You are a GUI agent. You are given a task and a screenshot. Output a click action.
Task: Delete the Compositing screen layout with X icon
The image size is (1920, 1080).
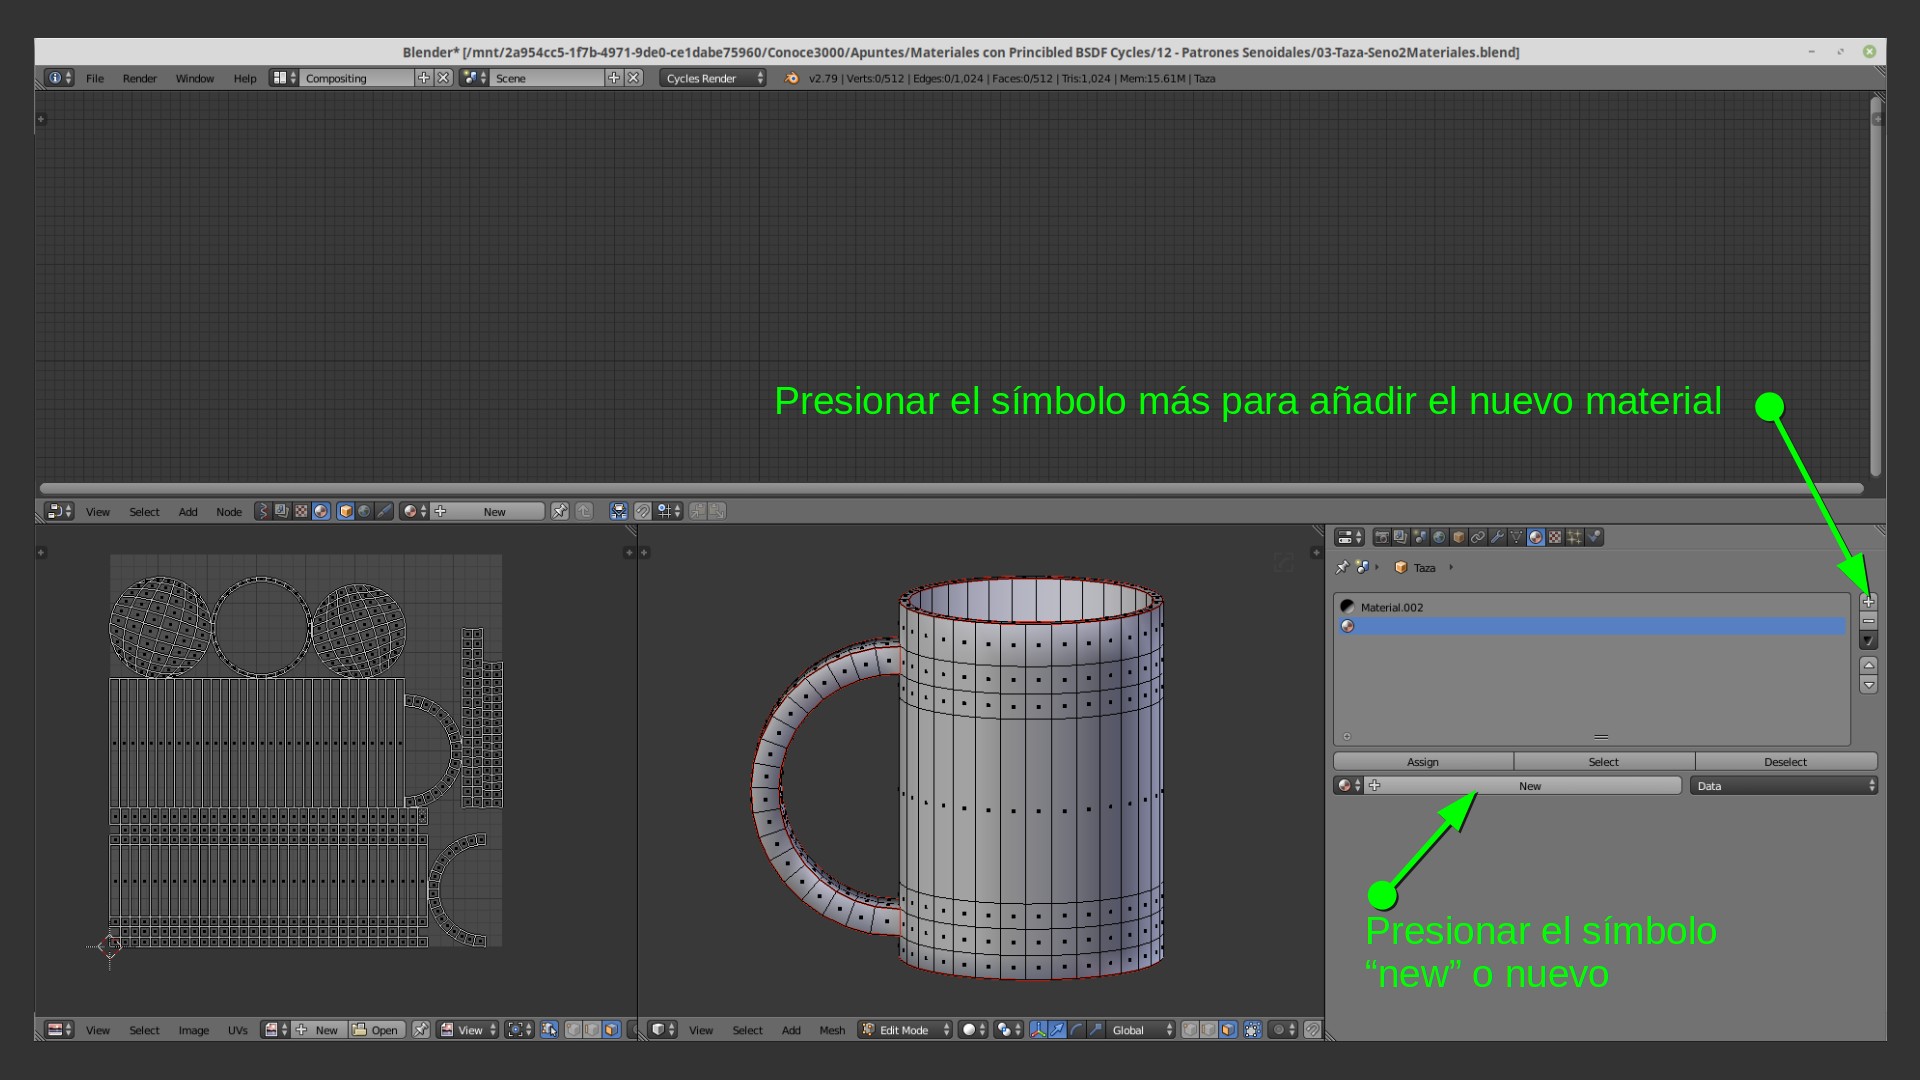click(x=443, y=78)
